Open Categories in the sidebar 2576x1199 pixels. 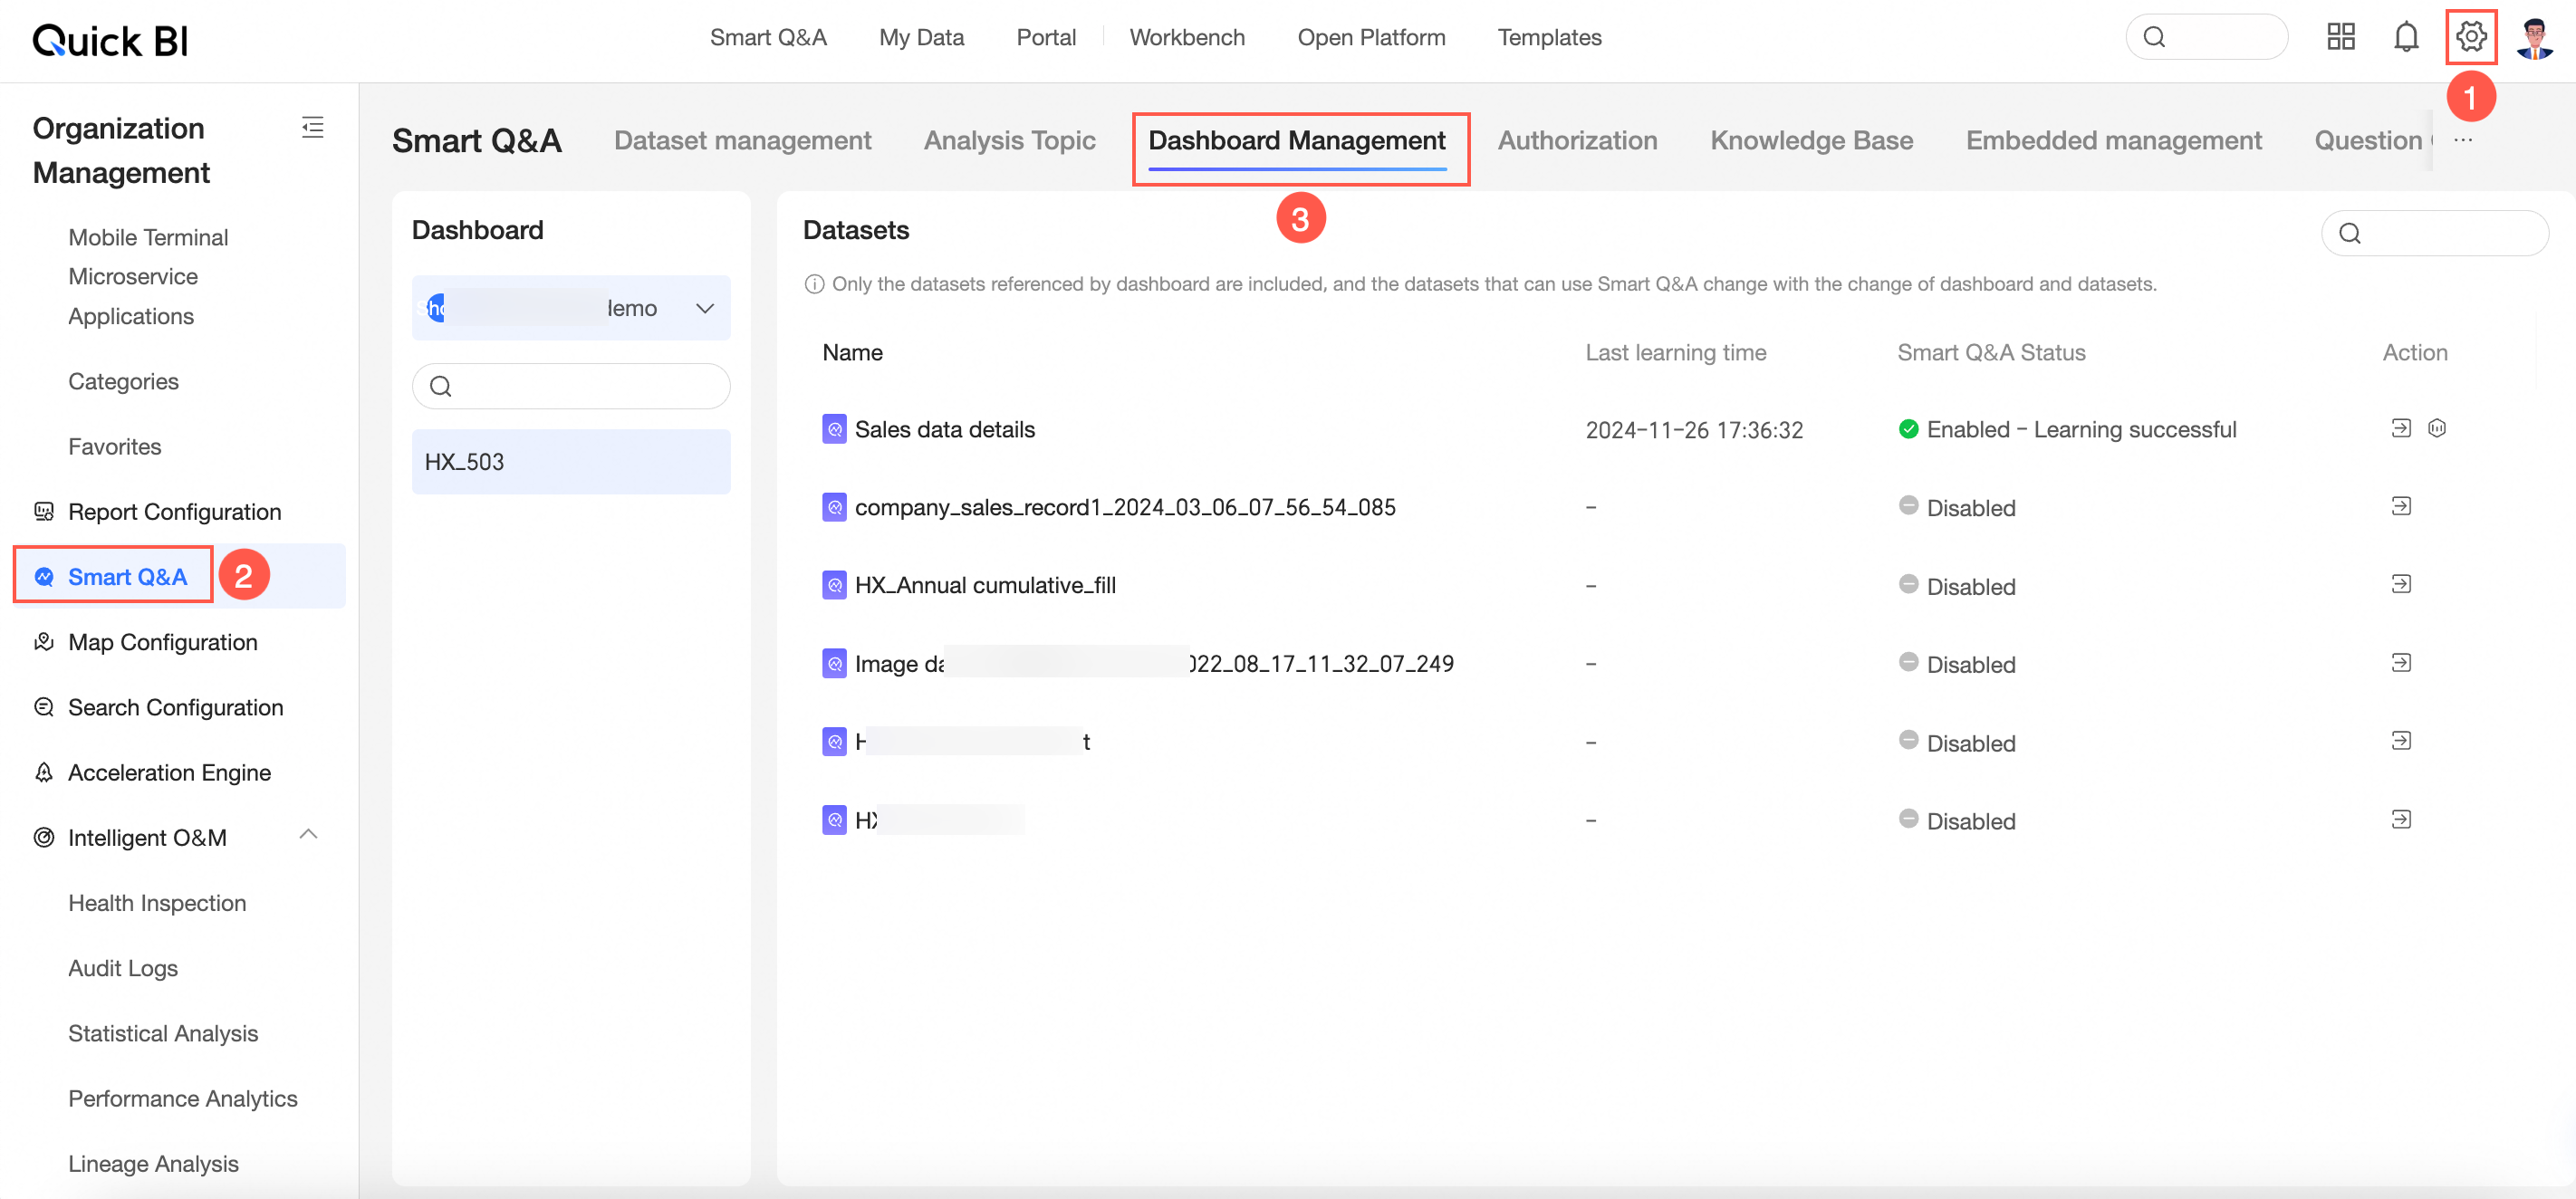[x=123, y=381]
